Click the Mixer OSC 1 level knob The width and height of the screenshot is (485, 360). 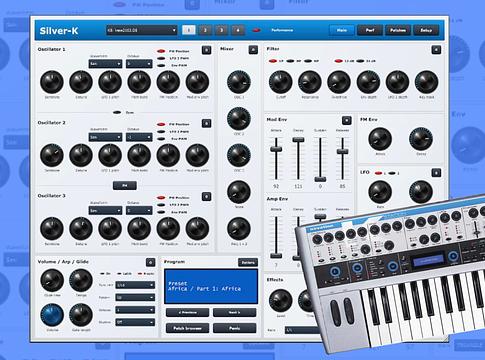point(239,82)
